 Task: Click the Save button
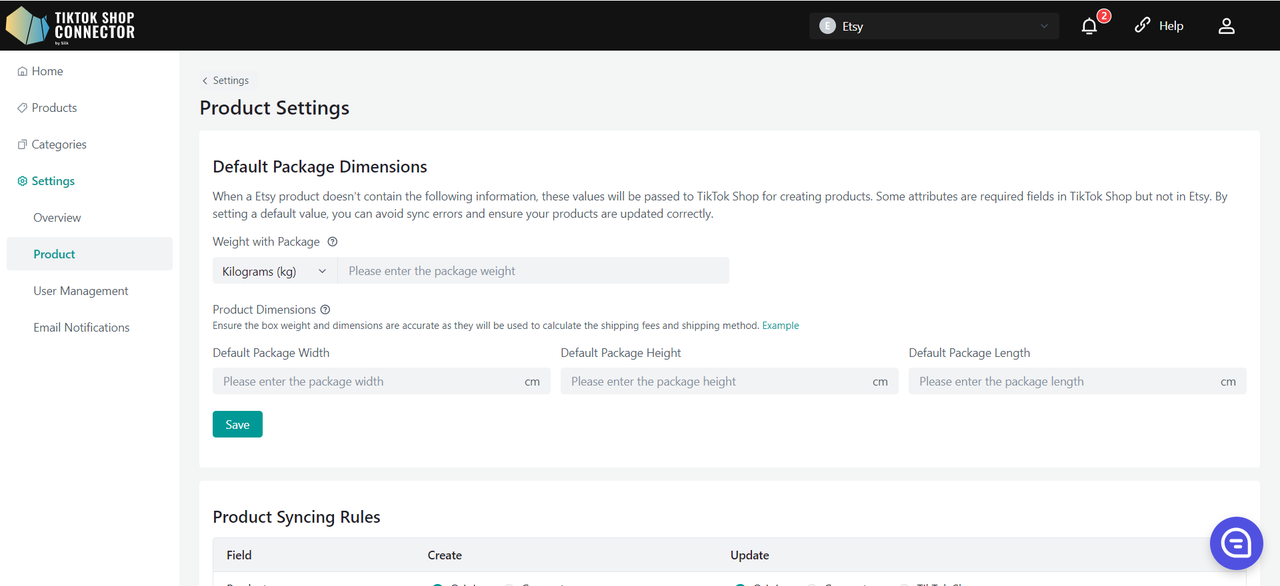(238, 424)
